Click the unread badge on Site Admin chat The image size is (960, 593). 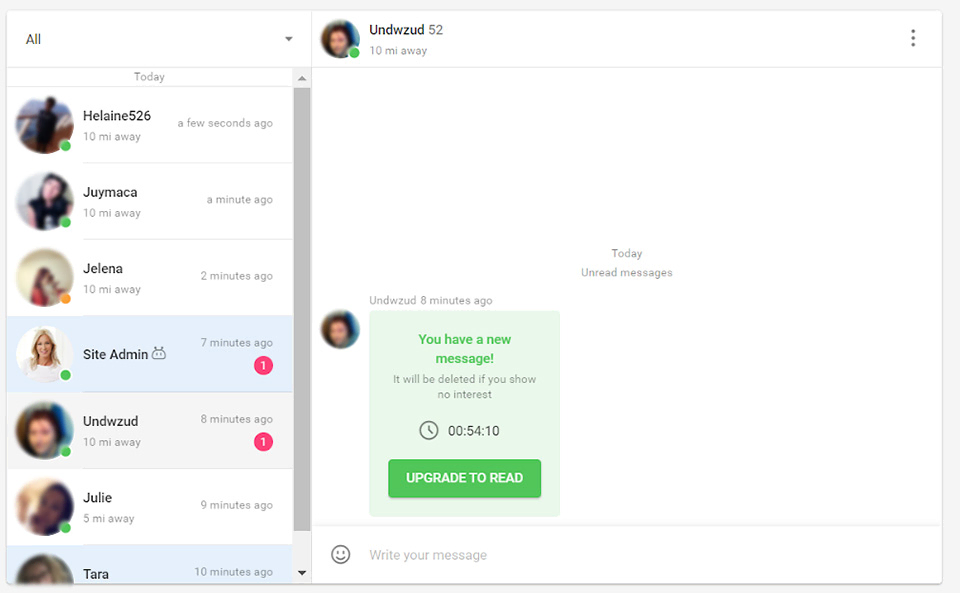[x=263, y=365]
